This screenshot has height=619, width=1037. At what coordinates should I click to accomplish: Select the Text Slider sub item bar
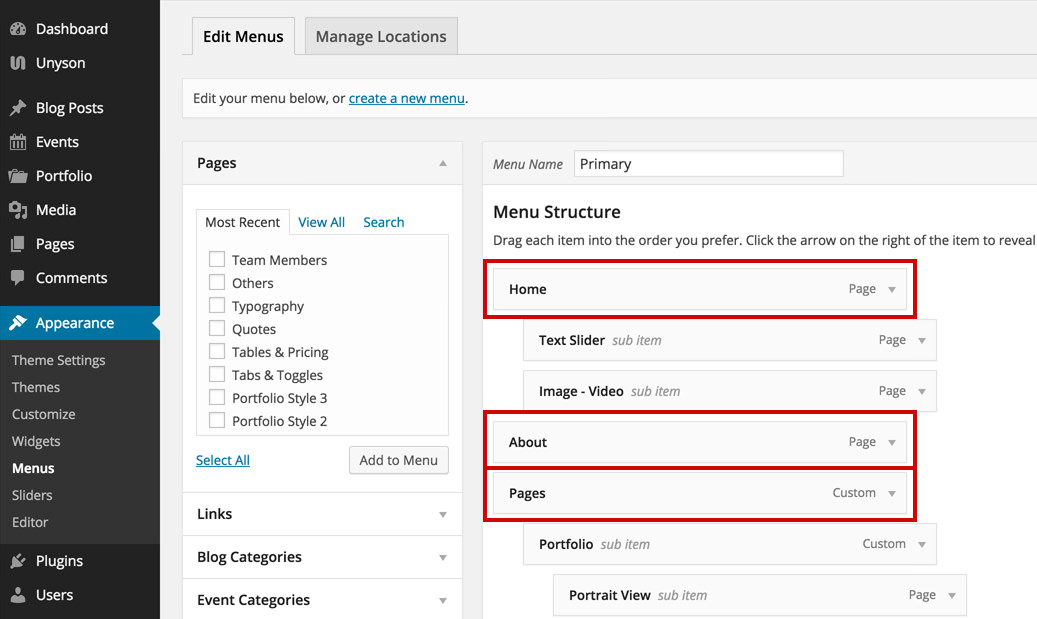(x=729, y=341)
